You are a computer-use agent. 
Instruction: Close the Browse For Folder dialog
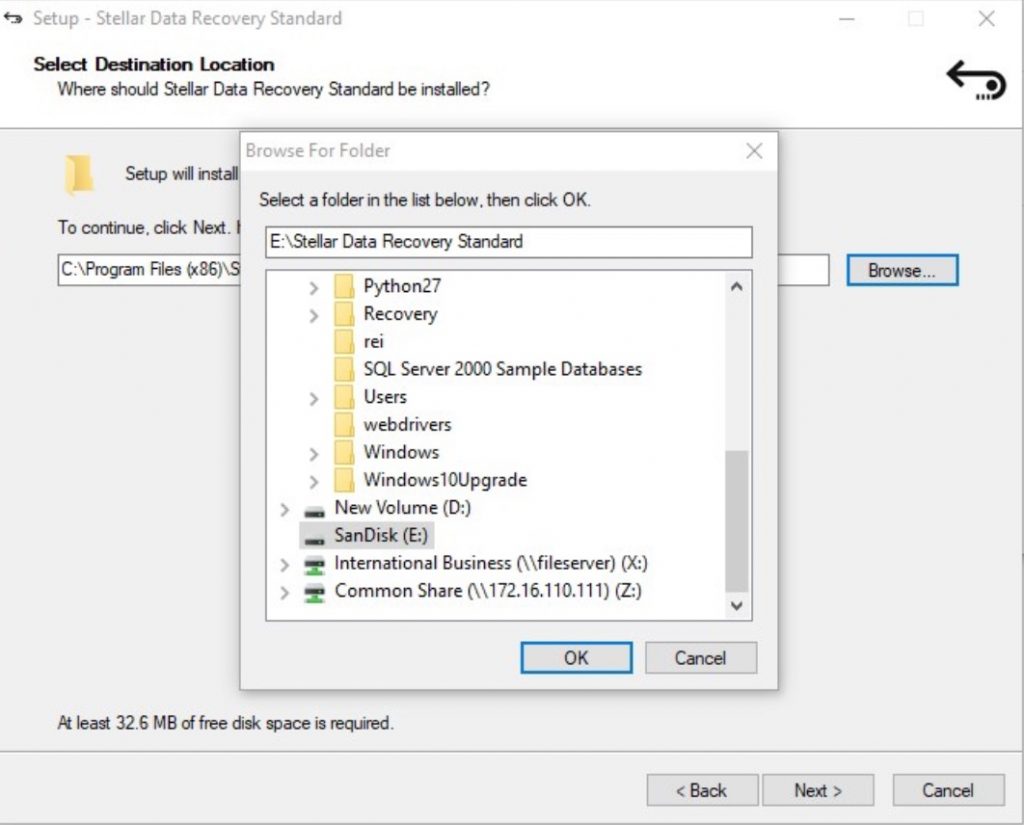pos(754,151)
